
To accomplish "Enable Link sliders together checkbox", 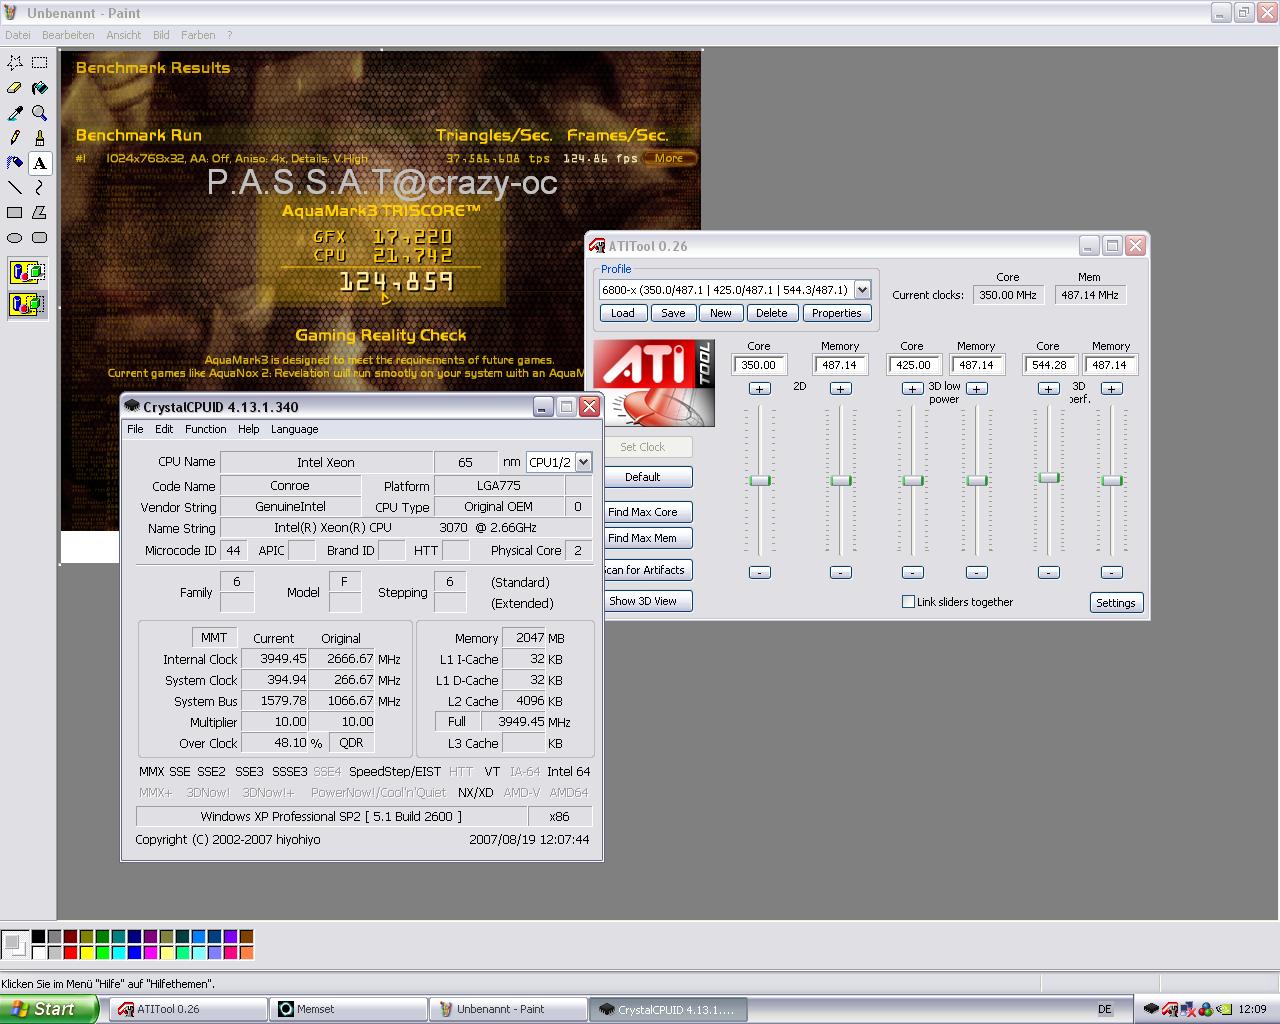I will (908, 602).
